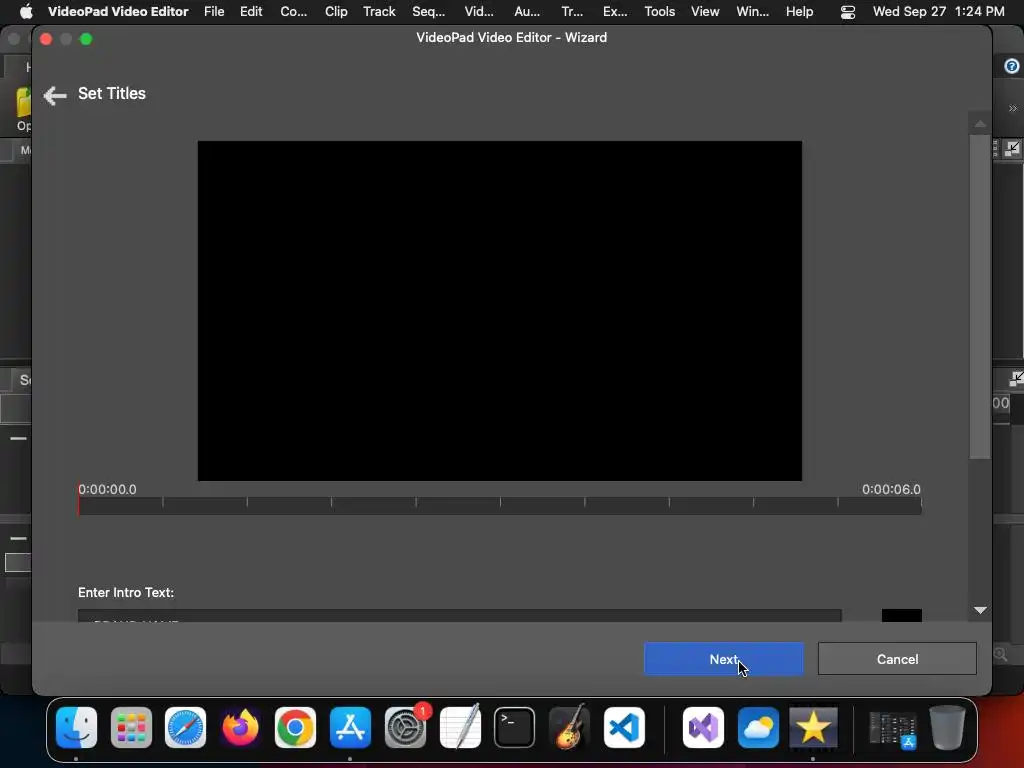Cancel the wizard

[x=897, y=659]
